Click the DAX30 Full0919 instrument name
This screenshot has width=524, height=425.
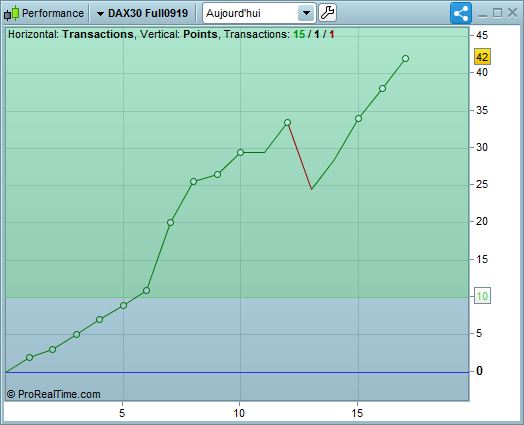click(148, 13)
